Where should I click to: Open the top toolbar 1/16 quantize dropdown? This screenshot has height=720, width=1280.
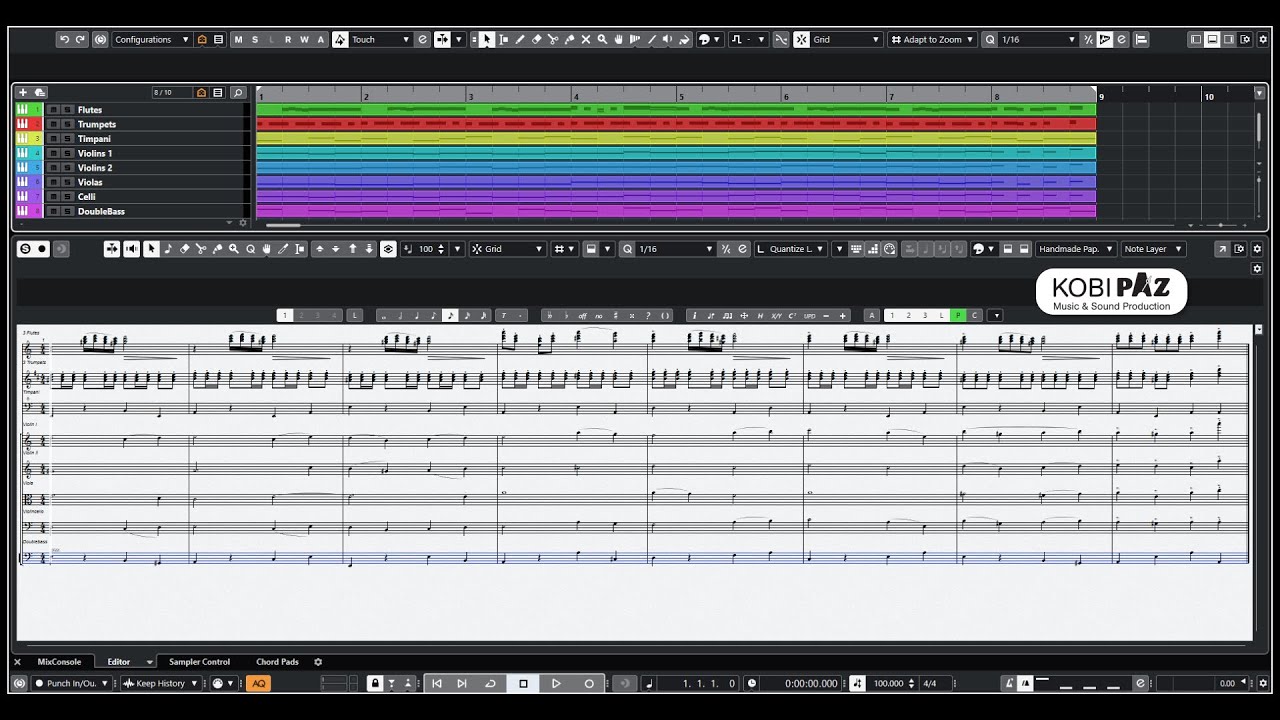click(1038, 40)
